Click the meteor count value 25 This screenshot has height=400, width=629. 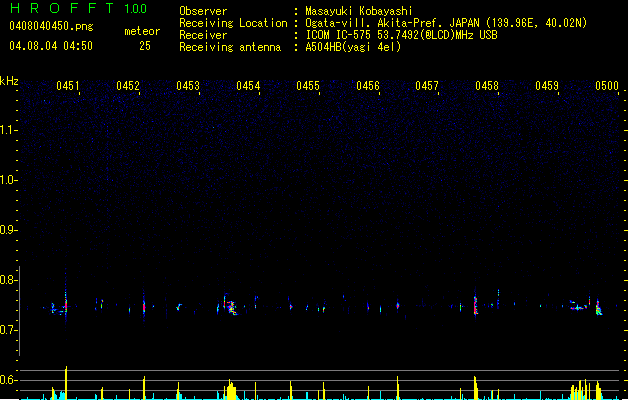coord(145,46)
